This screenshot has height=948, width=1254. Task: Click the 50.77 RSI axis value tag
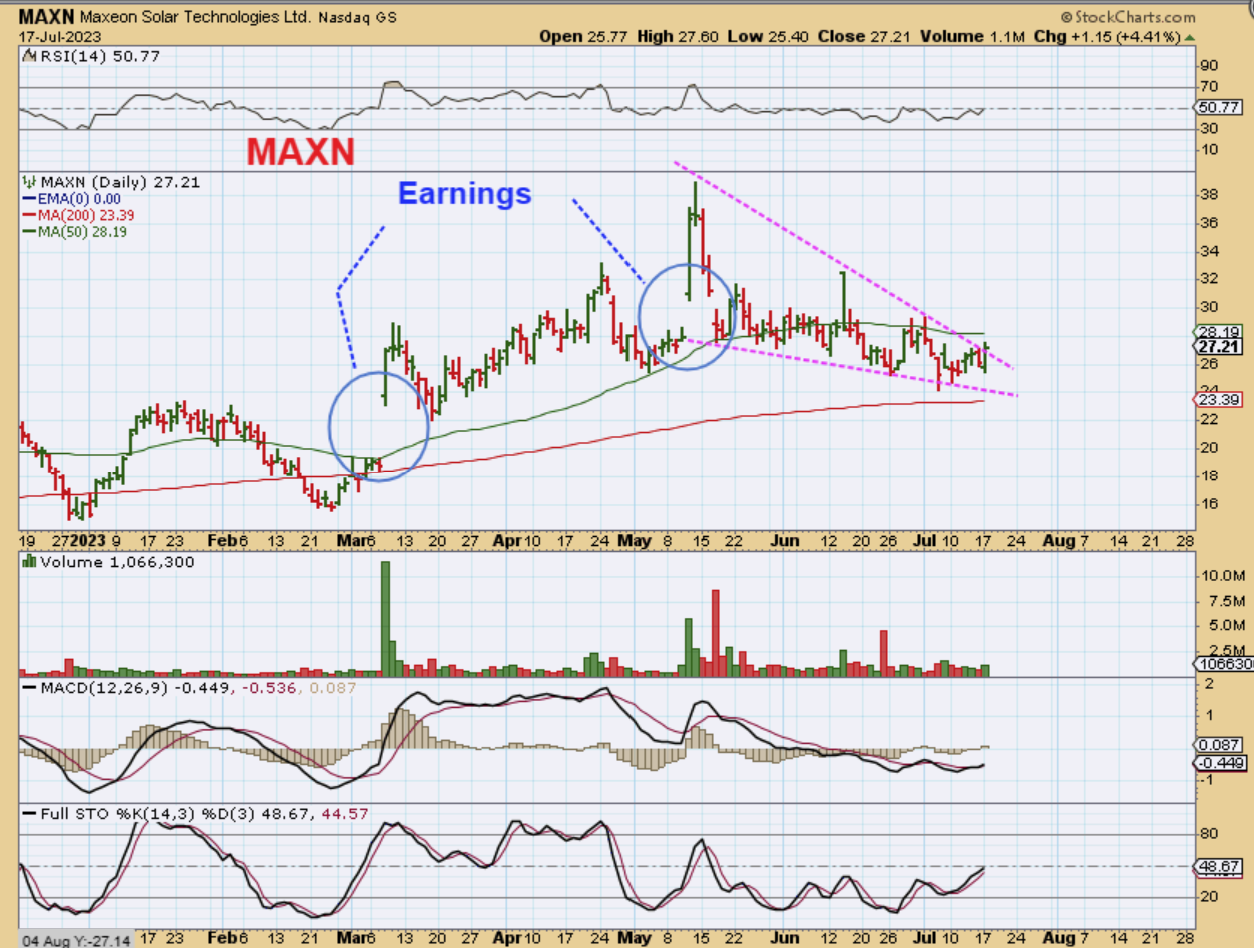1218,107
